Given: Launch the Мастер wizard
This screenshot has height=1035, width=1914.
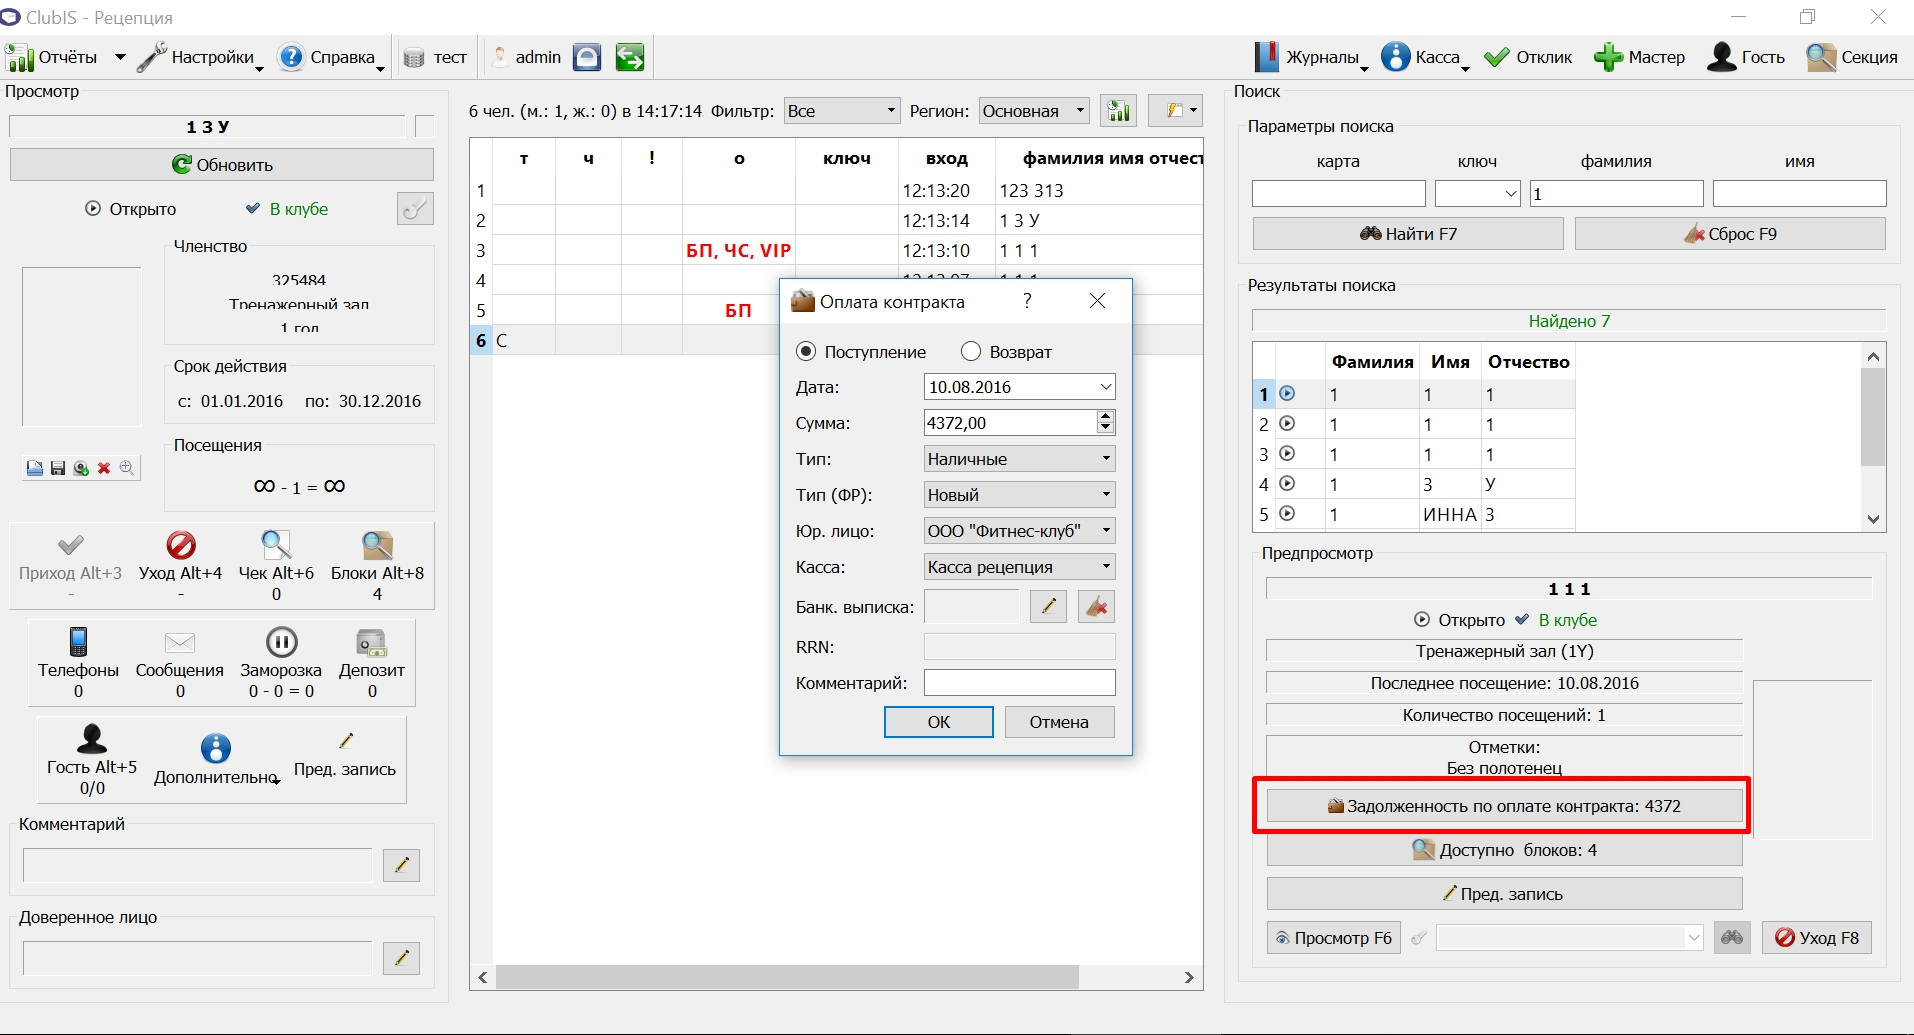Looking at the screenshot, I should [x=1639, y=57].
